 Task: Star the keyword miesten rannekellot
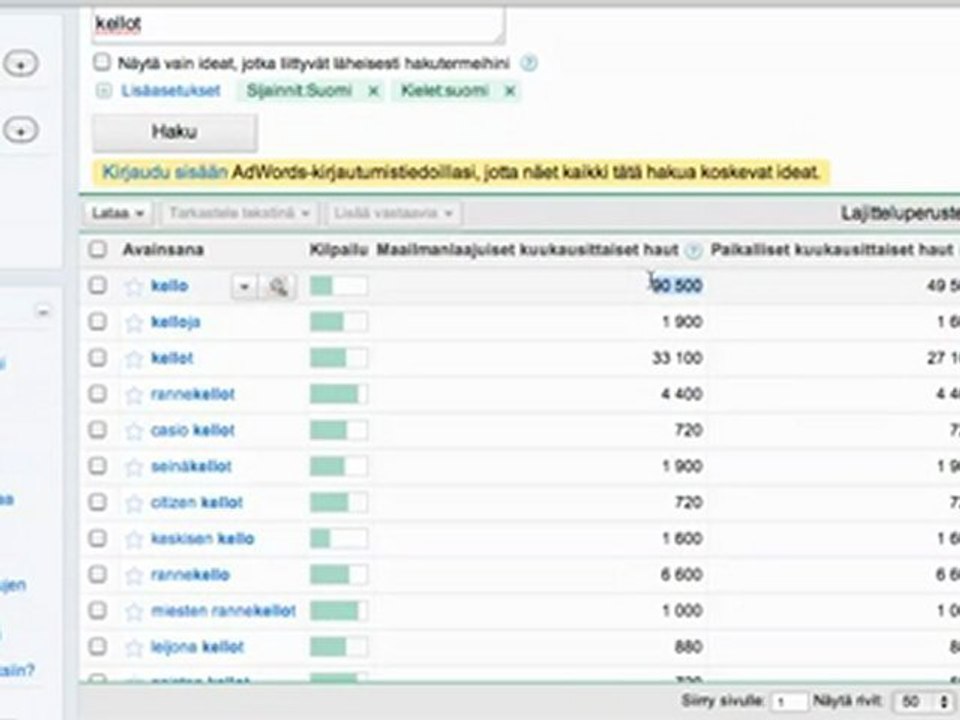tap(133, 612)
